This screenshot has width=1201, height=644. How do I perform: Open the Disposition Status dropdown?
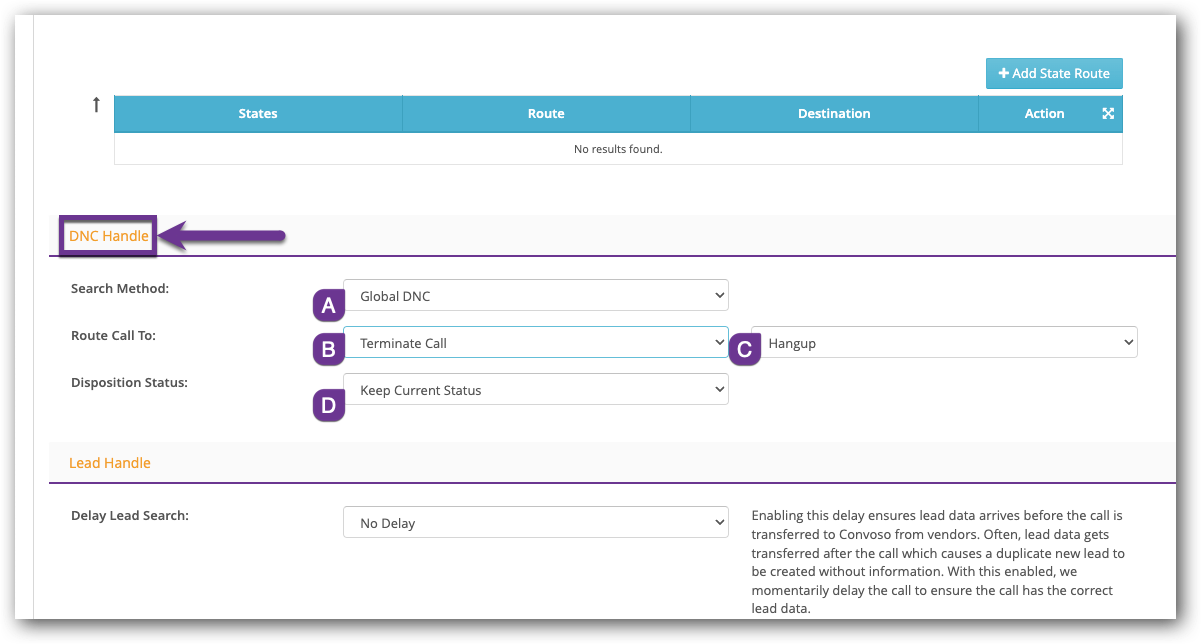pos(535,390)
